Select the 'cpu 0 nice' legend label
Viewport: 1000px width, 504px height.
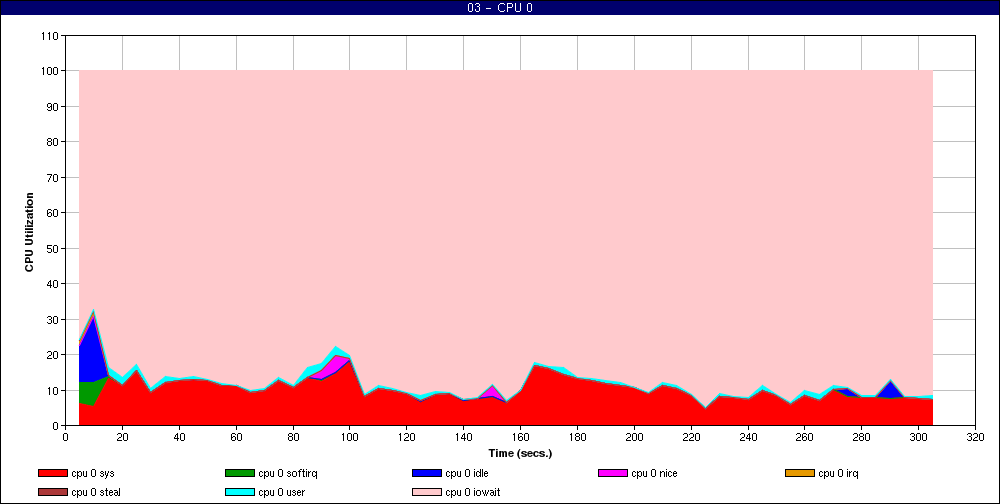(x=654, y=473)
